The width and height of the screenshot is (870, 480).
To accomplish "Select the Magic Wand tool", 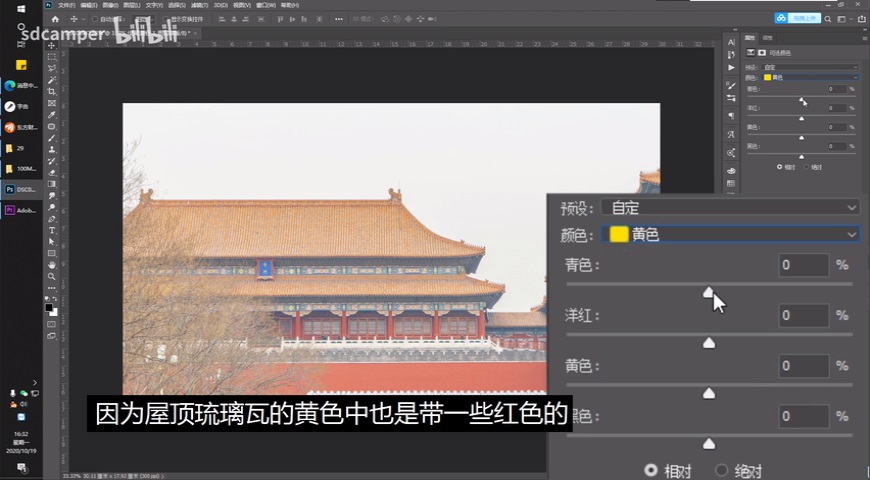I will click(x=52, y=80).
